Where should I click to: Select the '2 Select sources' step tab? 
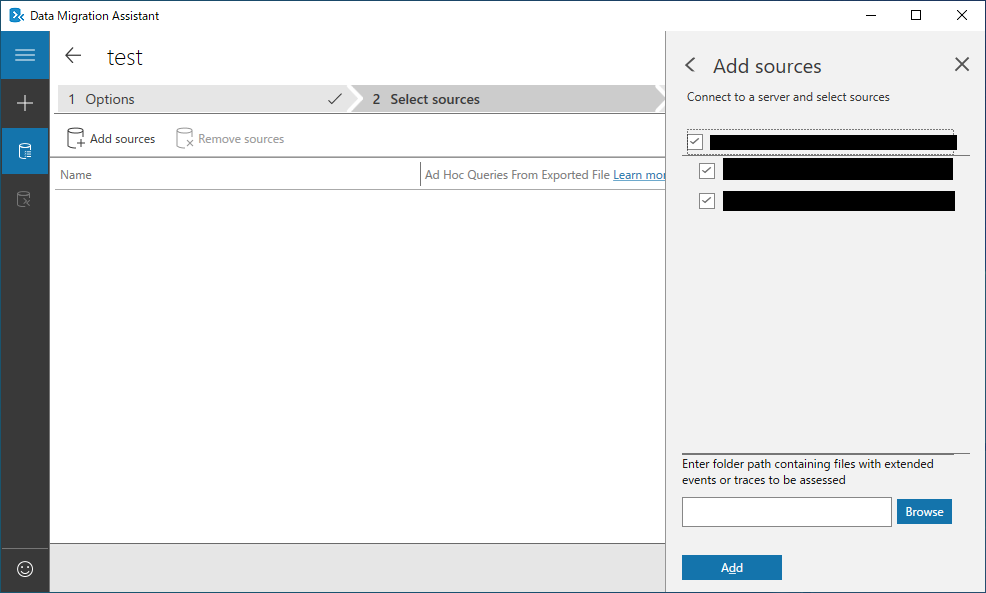click(508, 99)
